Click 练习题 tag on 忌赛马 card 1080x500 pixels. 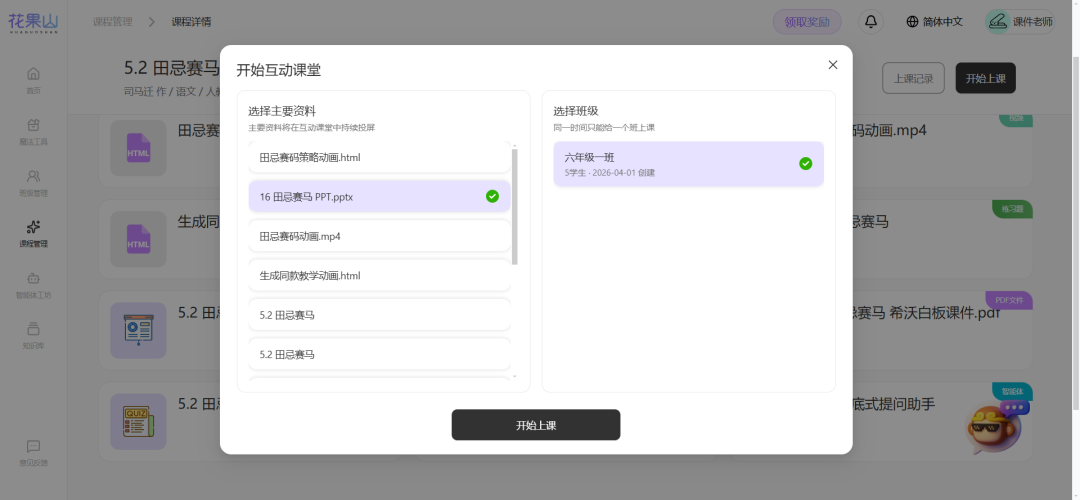1012,209
